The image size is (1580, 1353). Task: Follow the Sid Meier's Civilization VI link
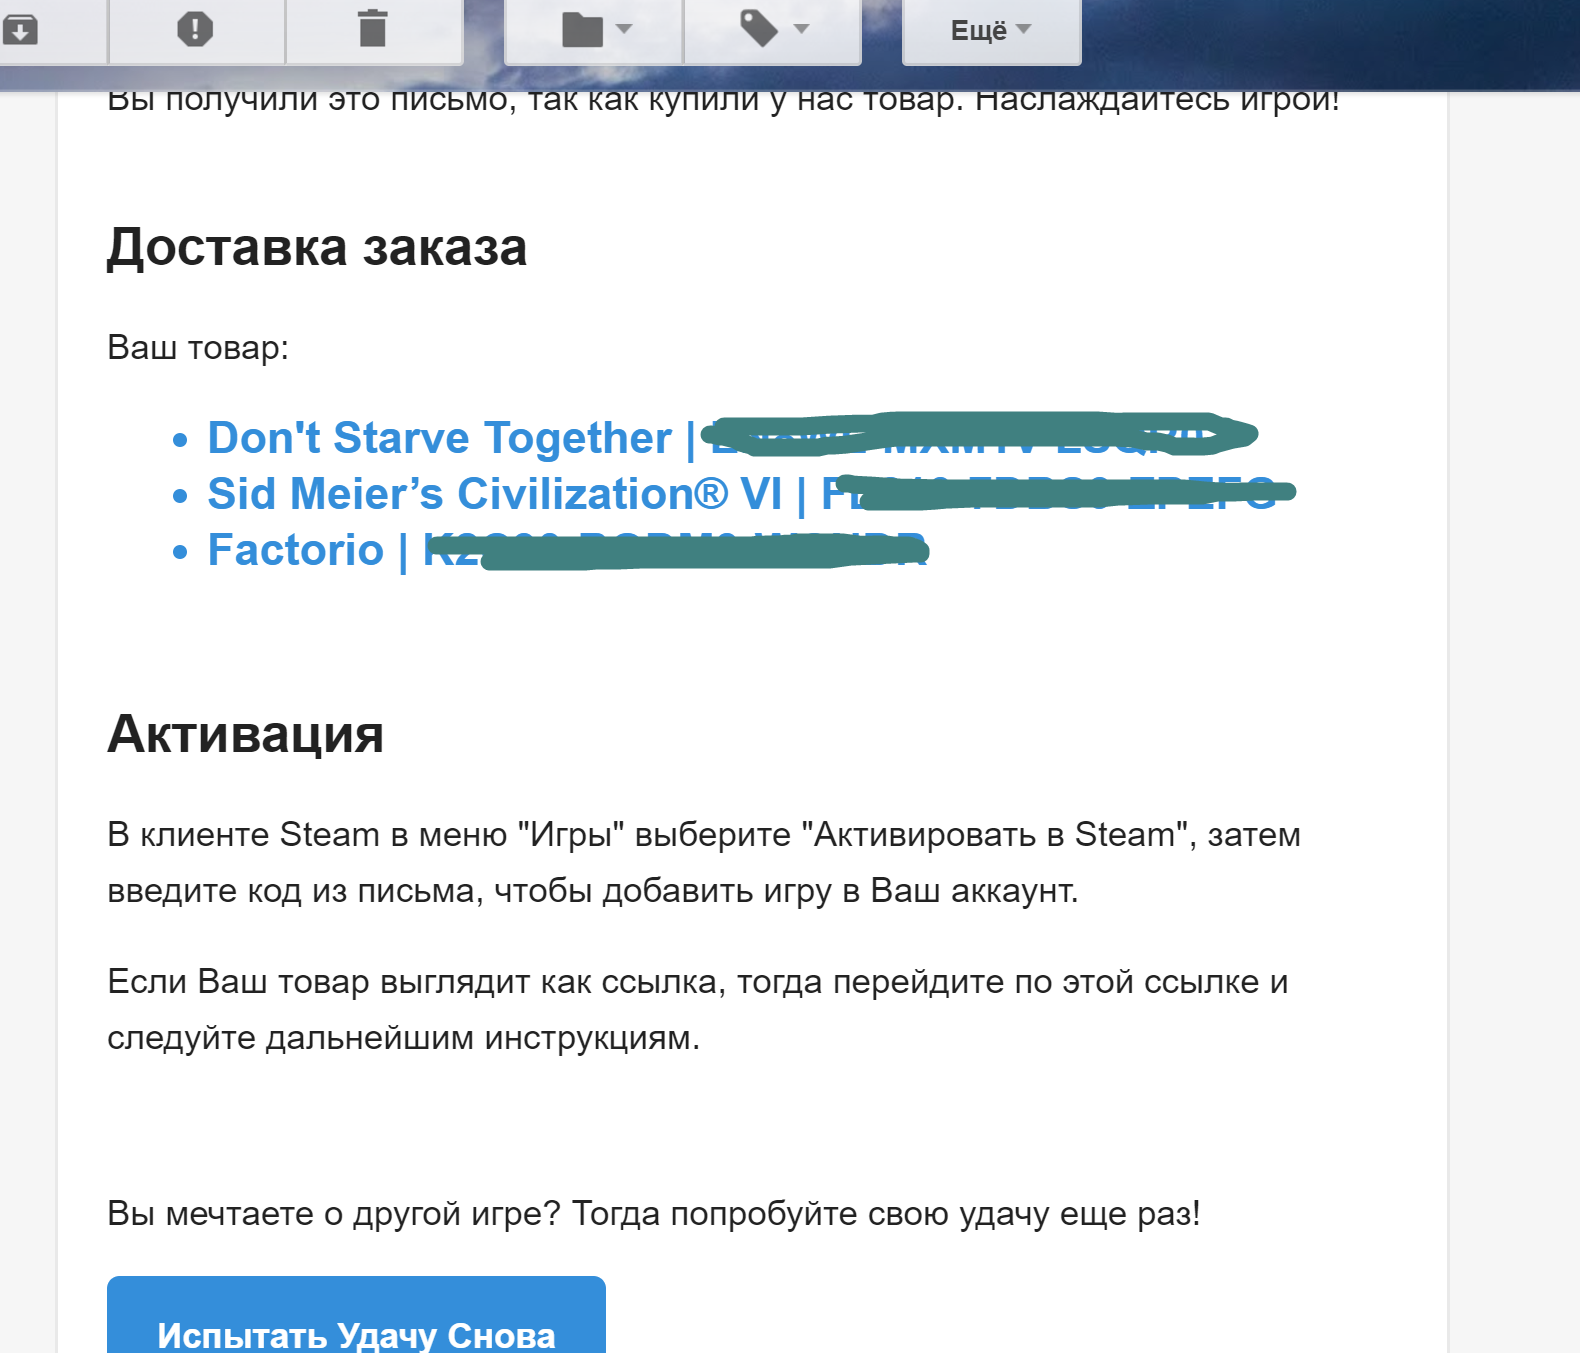pyautogui.click(x=494, y=494)
